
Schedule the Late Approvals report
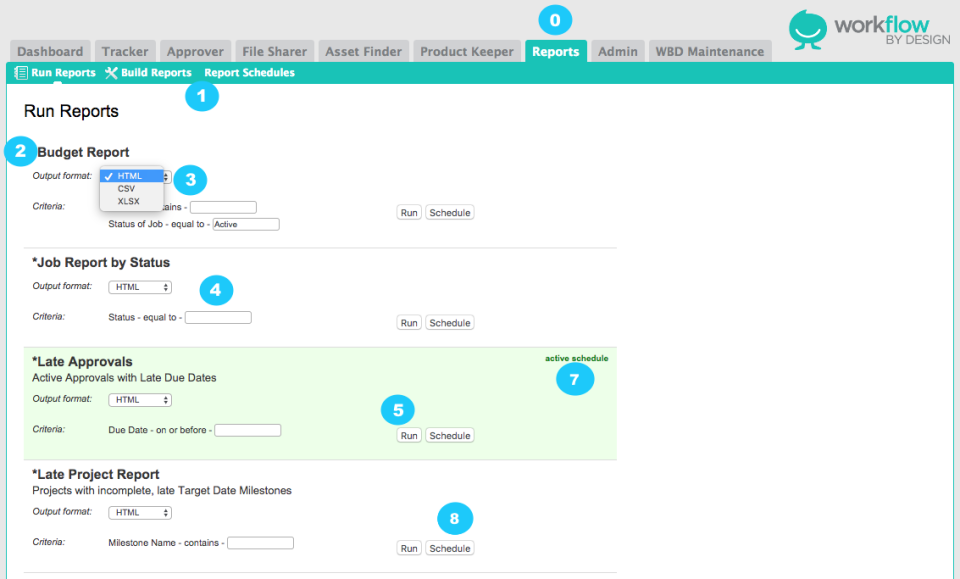click(x=449, y=435)
